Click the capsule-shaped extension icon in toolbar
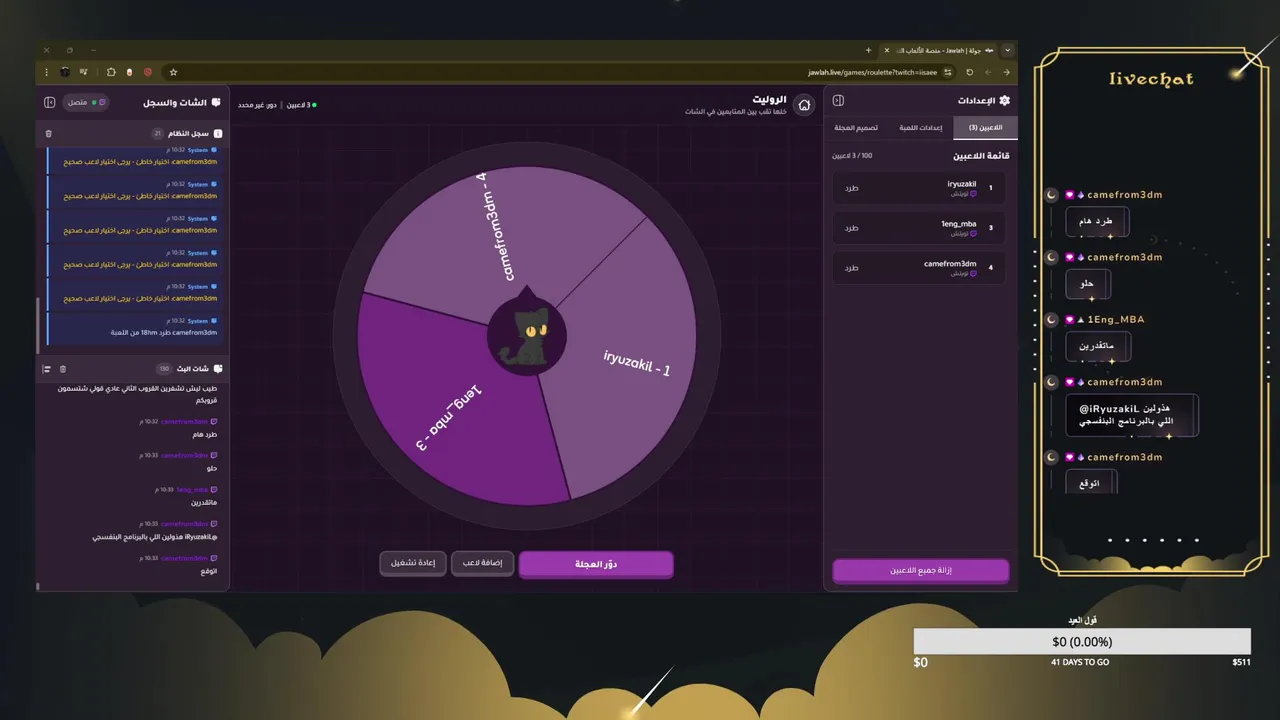Image resolution: width=1280 pixels, height=720 pixels. (x=129, y=72)
